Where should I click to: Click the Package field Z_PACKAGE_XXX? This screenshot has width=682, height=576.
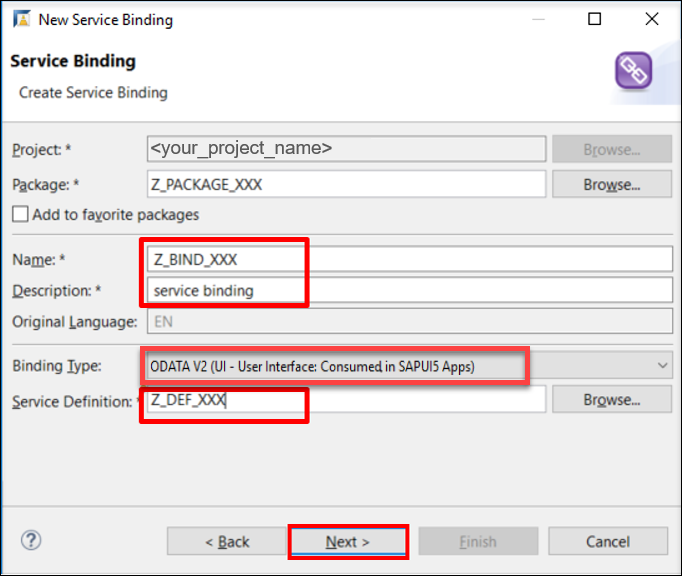pyautogui.click(x=346, y=184)
